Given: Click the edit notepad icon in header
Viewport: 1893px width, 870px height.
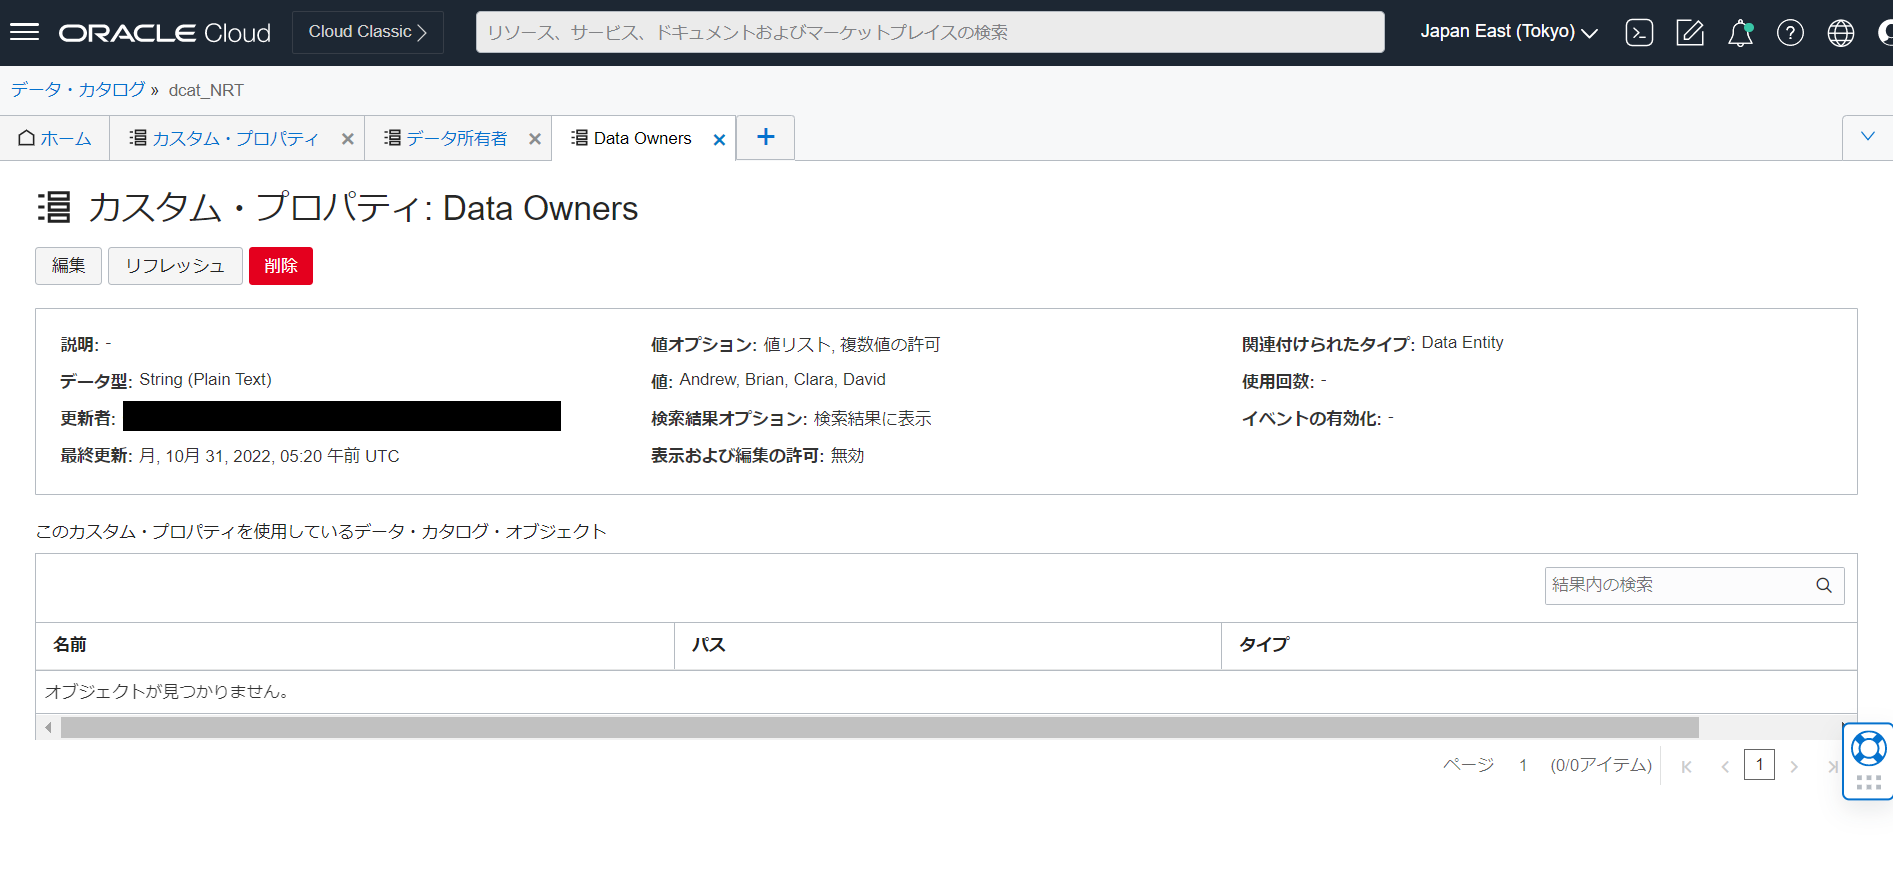Looking at the screenshot, I should [x=1690, y=33].
